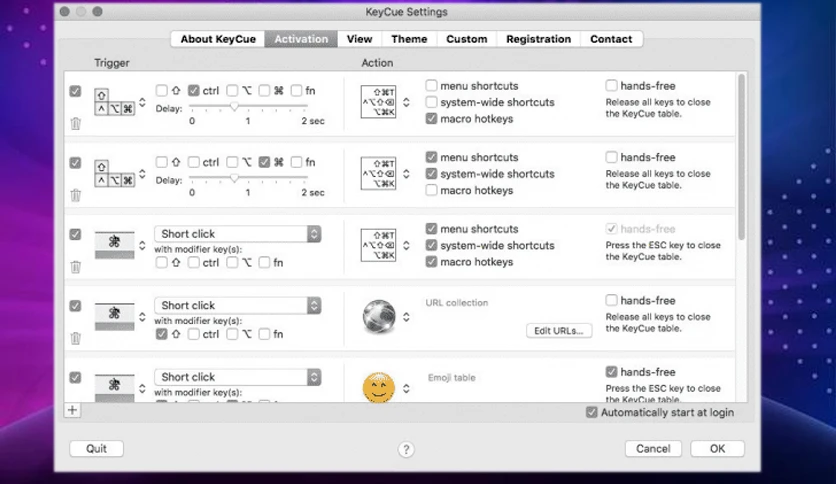The height and width of the screenshot is (484, 836).
Task: Click Edit URLs... button
Action: tap(559, 330)
